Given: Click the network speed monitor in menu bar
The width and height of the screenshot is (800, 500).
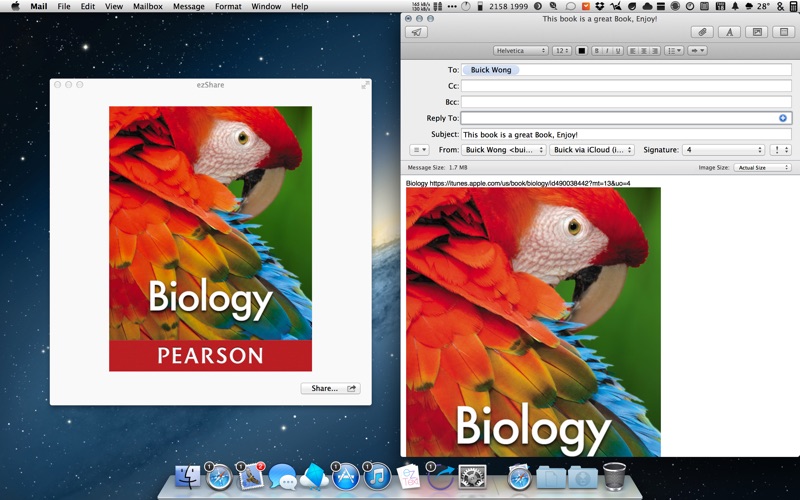Looking at the screenshot, I should [x=419, y=6].
